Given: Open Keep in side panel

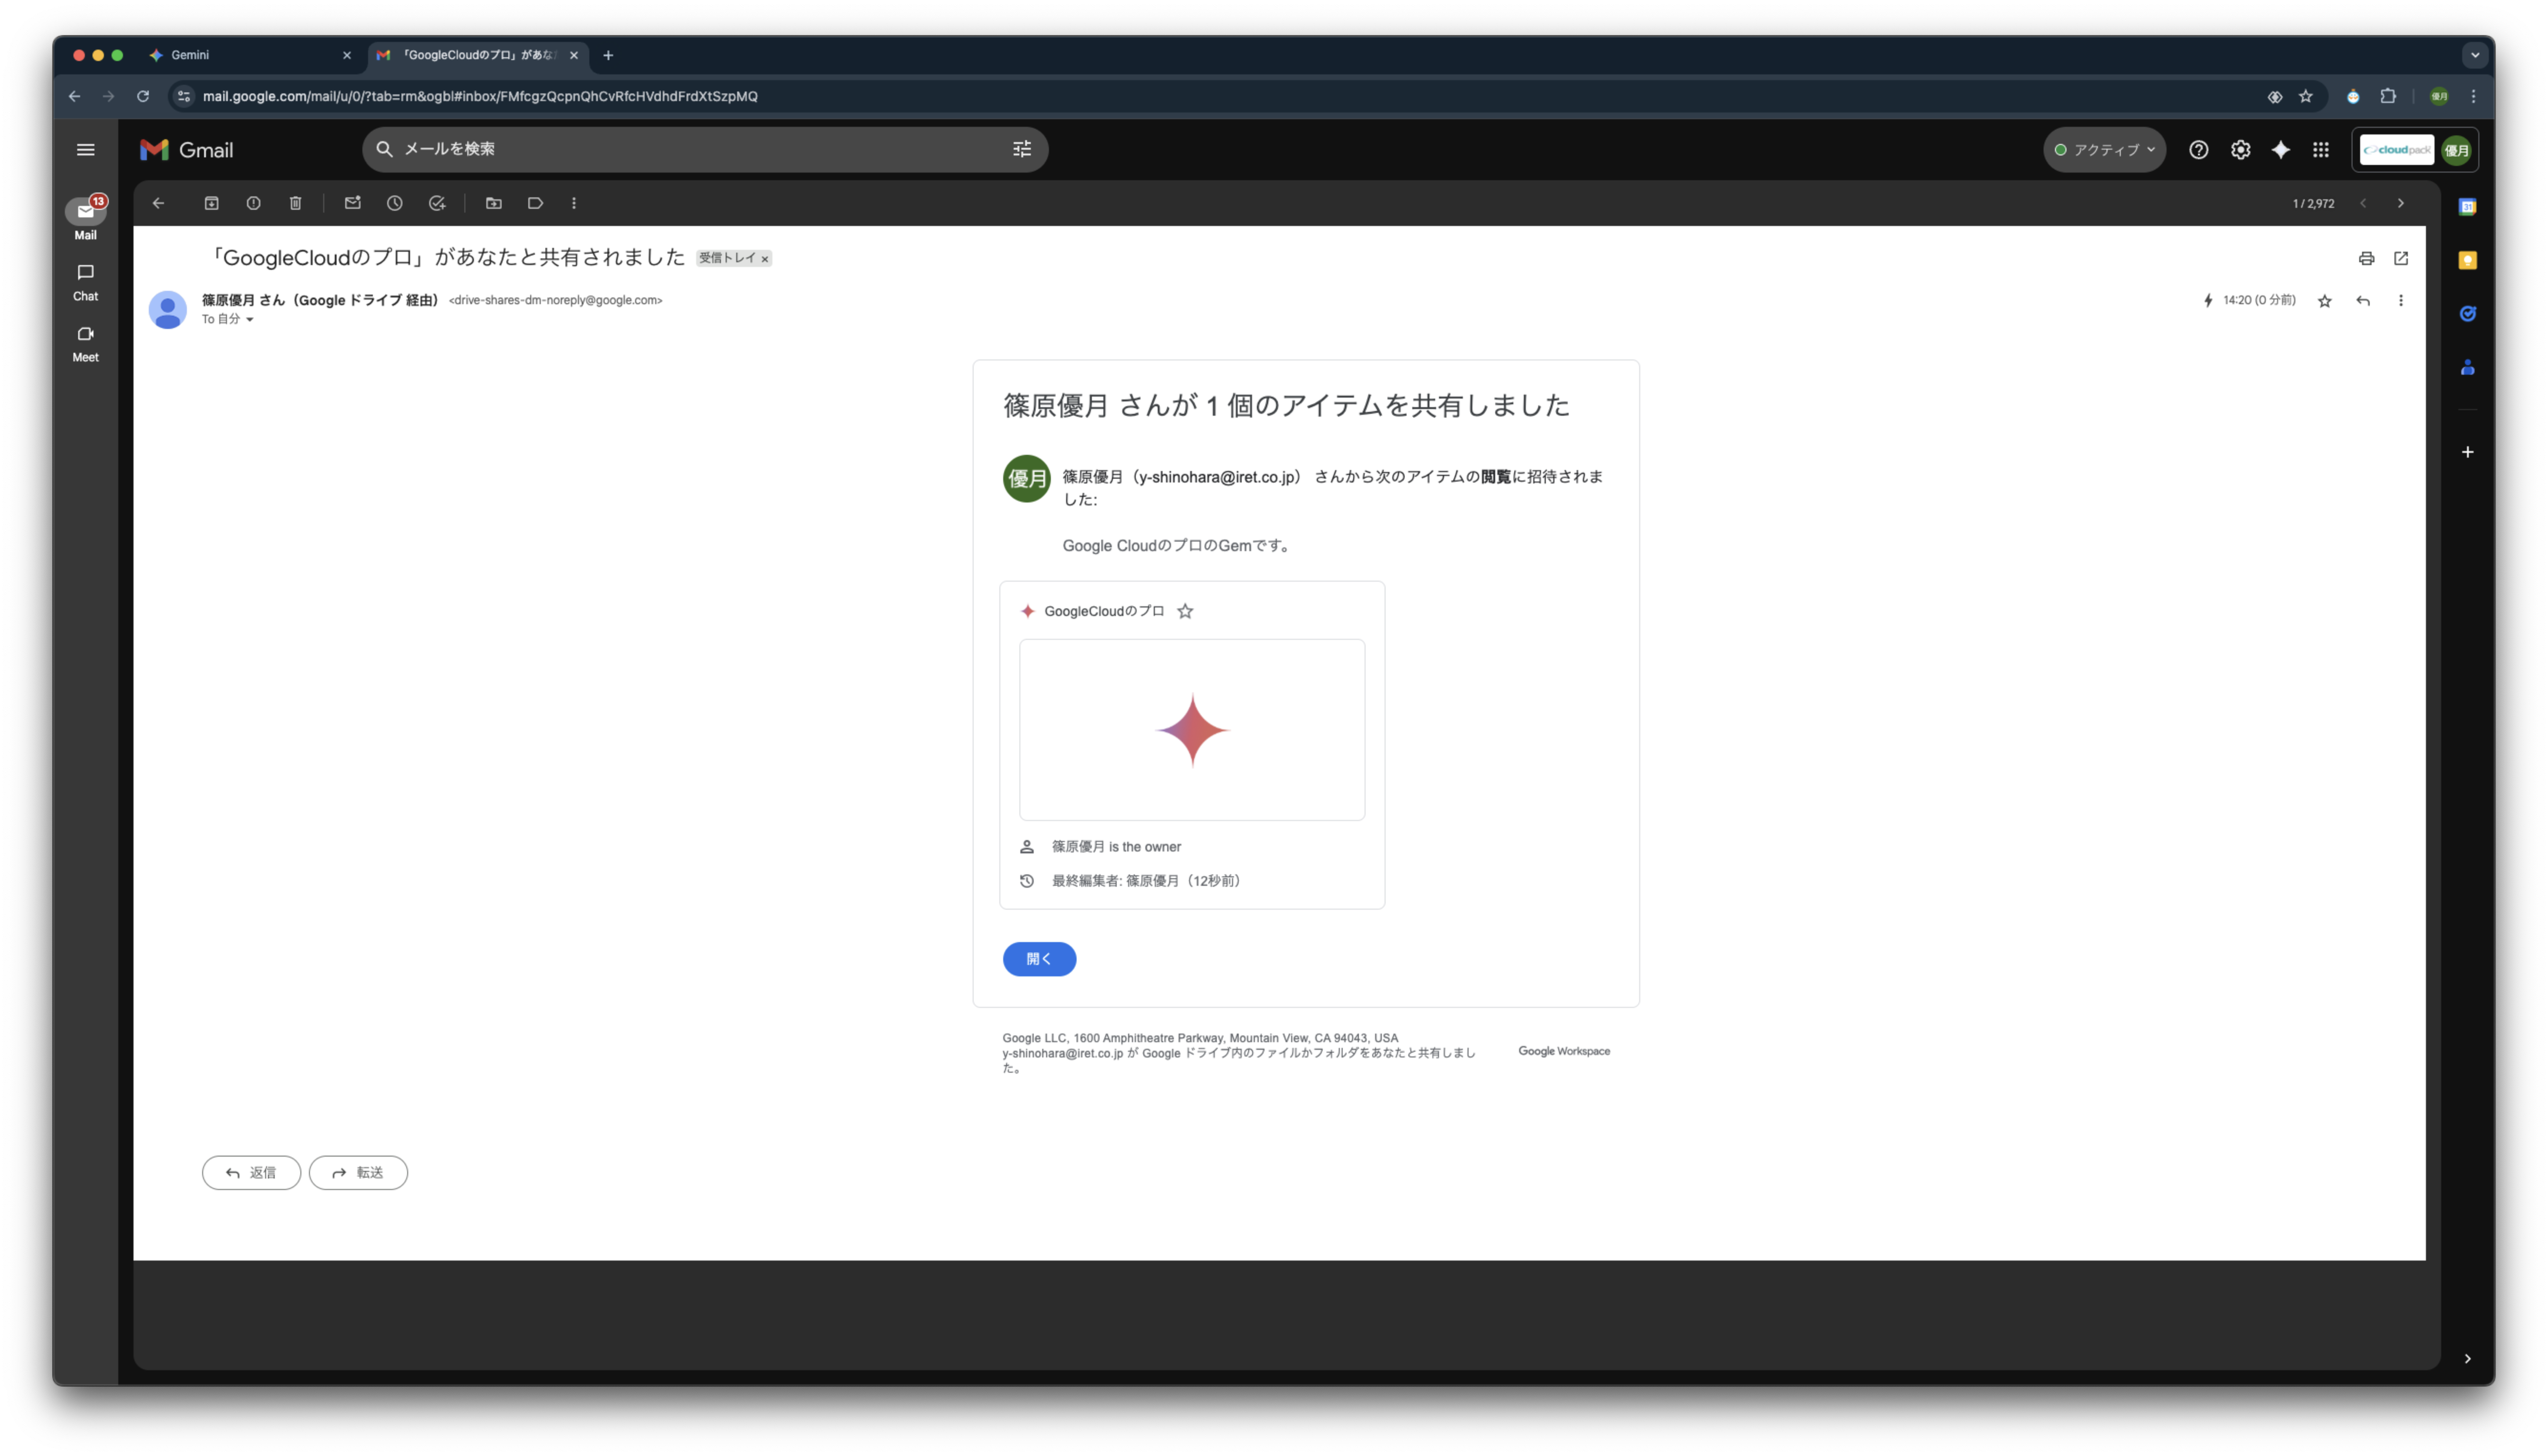Looking at the screenshot, I should pyautogui.click(x=2467, y=260).
